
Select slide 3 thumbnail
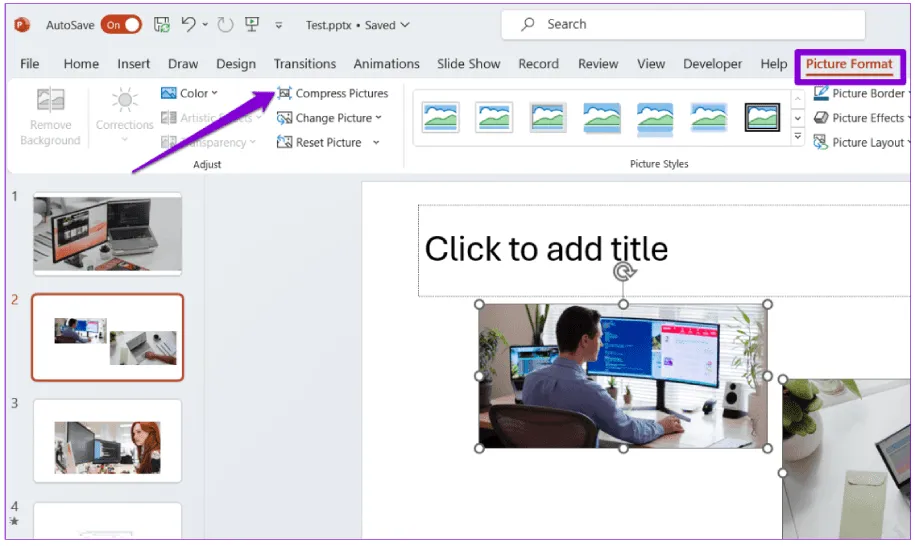108,440
